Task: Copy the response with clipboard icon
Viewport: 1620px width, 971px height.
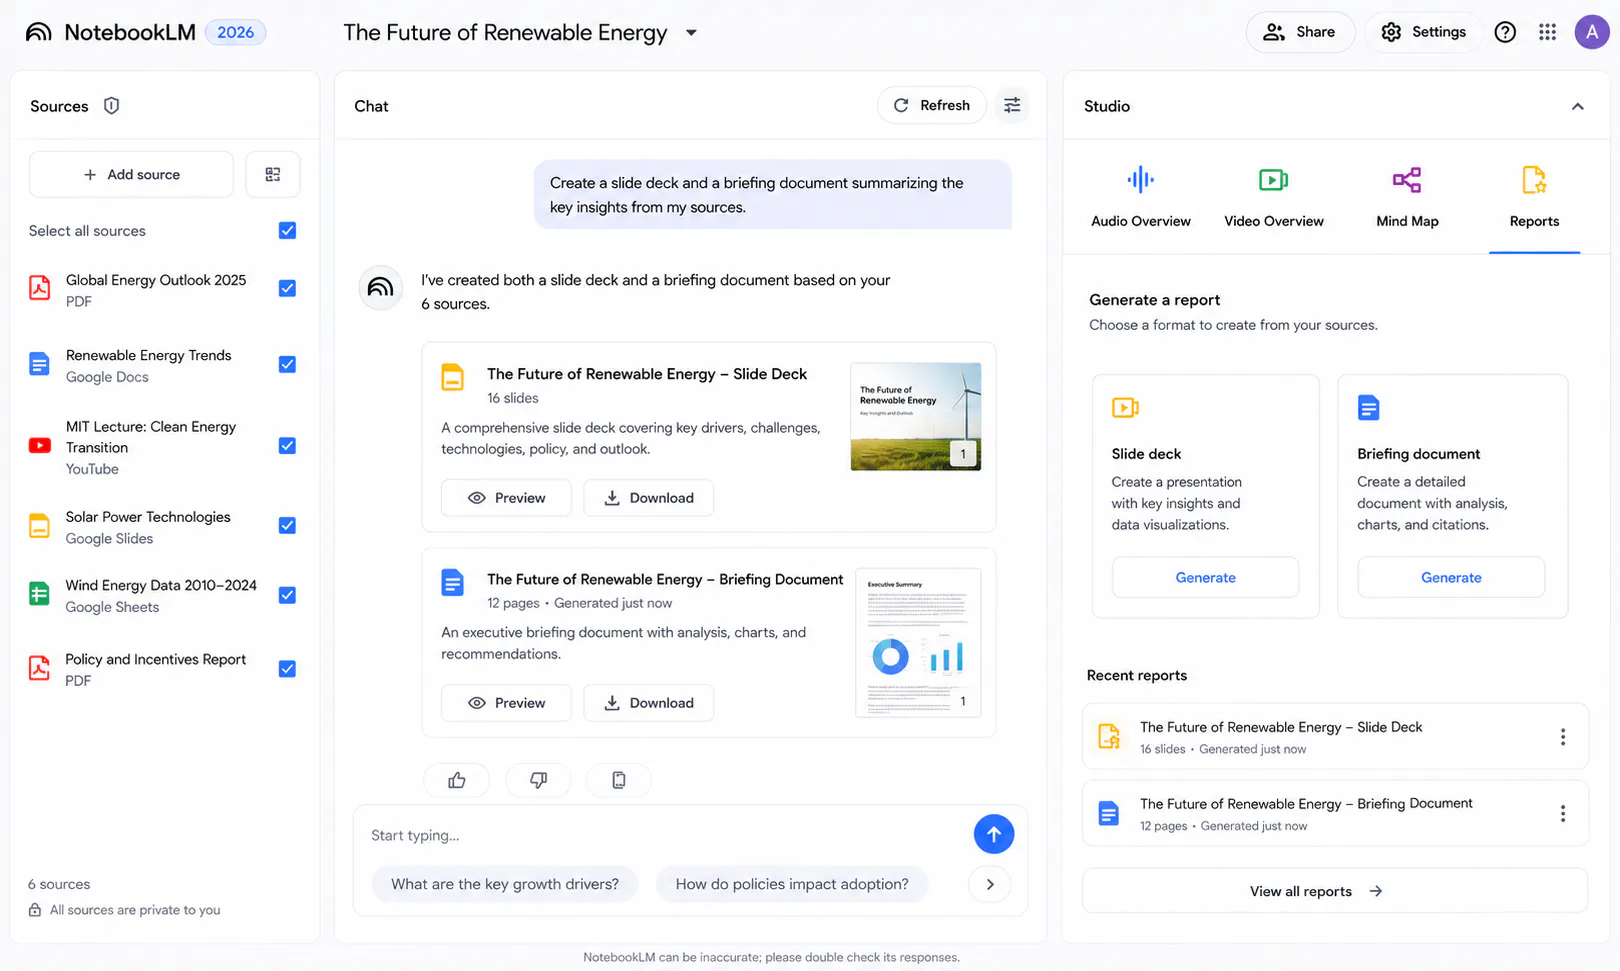Action: point(619,780)
